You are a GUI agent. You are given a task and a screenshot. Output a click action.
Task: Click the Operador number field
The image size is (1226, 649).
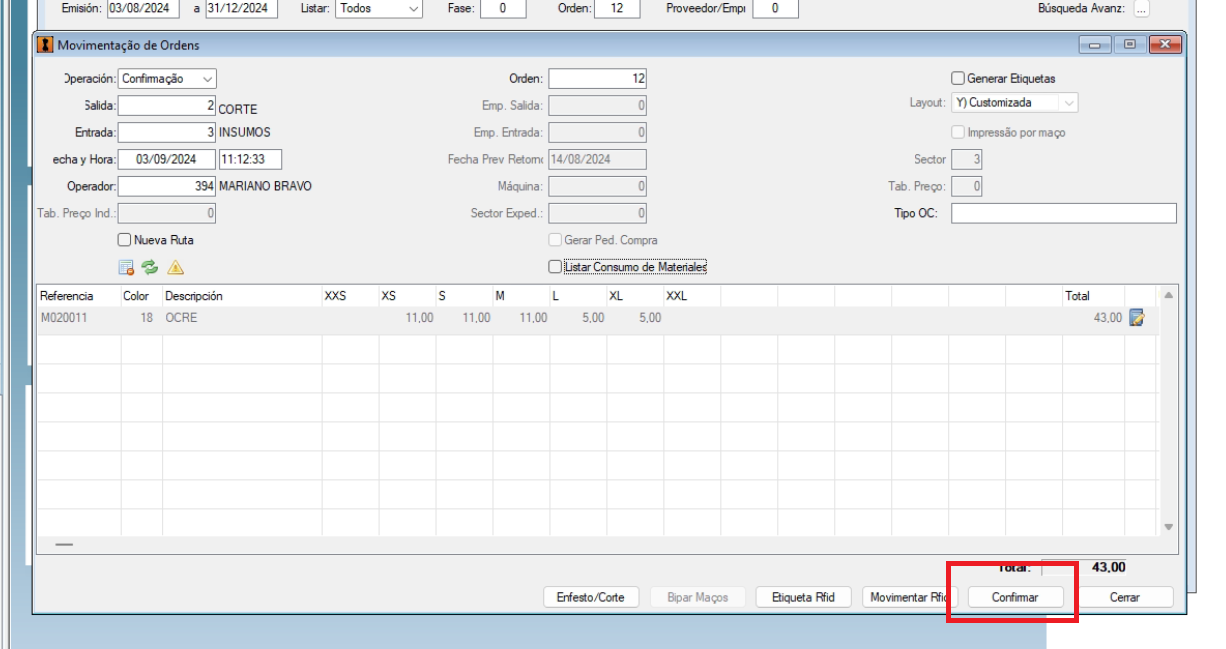click(167, 186)
